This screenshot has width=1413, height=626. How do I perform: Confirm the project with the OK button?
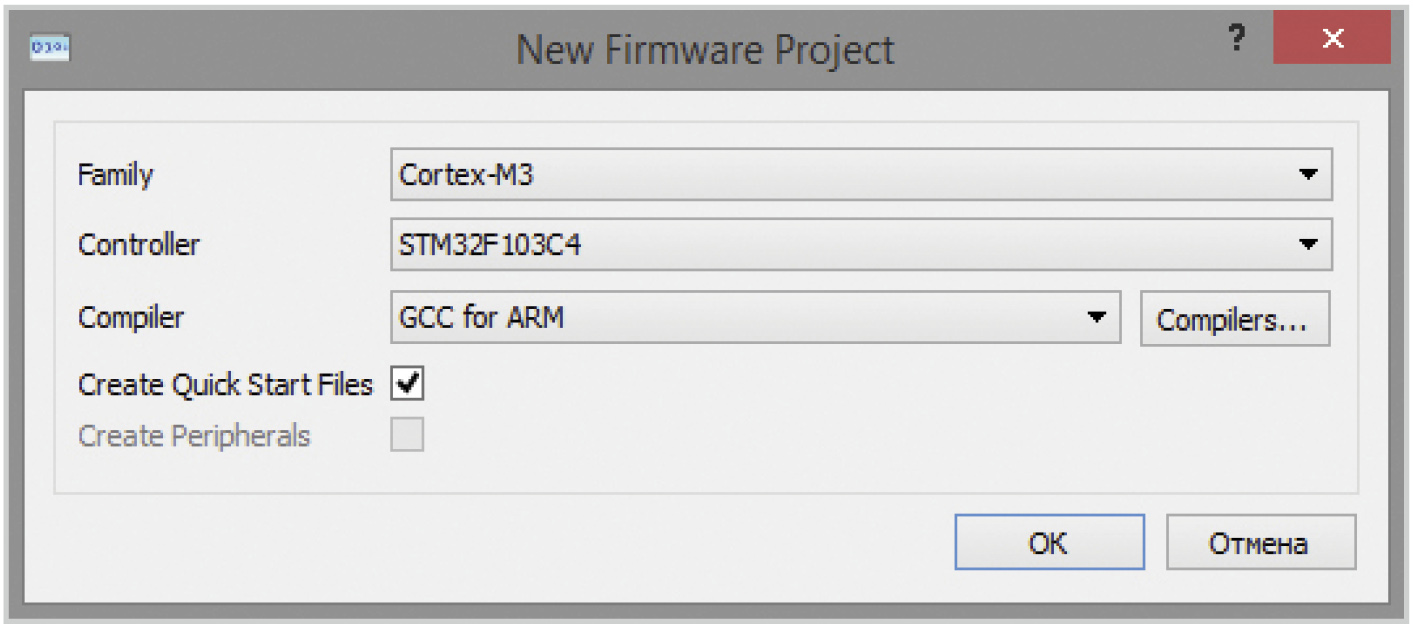[x=1049, y=543]
